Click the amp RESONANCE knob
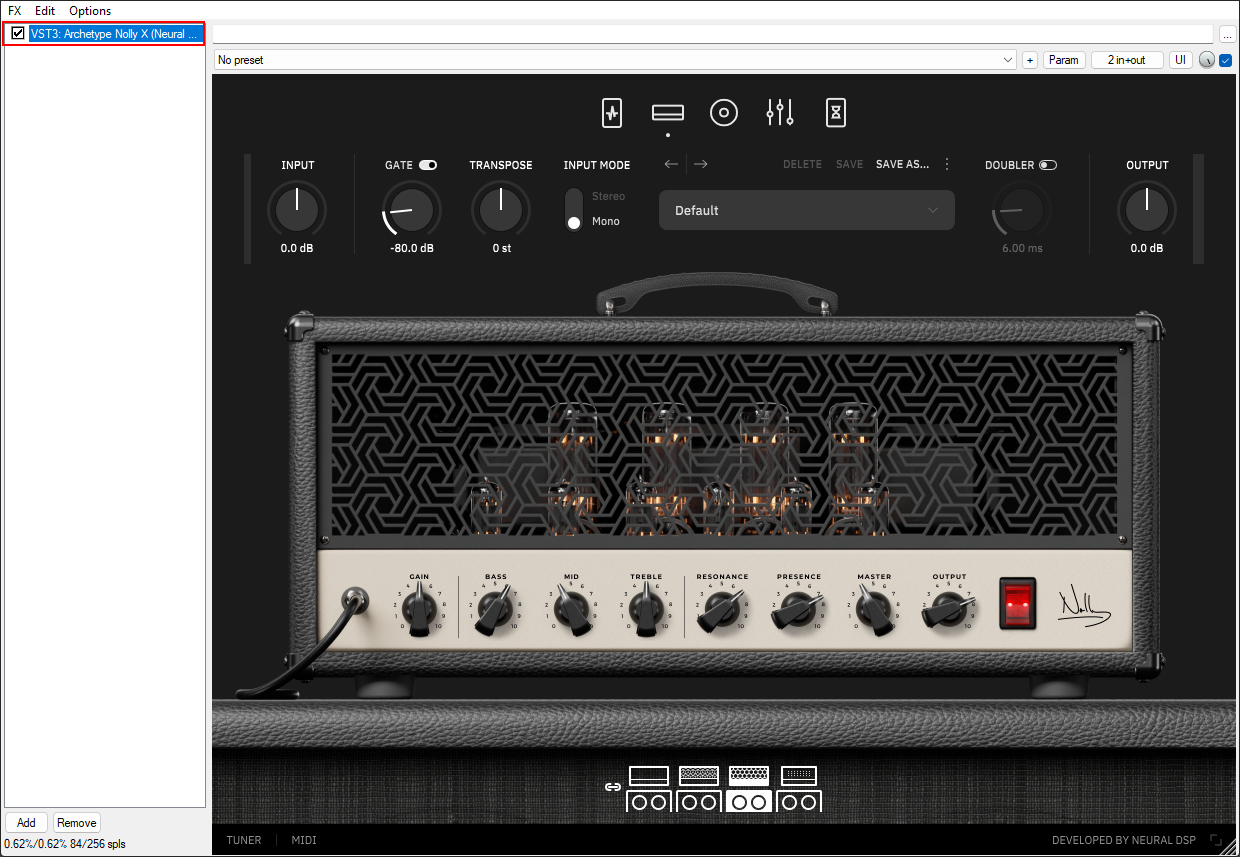The width and height of the screenshot is (1240, 857). [x=721, y=608]
